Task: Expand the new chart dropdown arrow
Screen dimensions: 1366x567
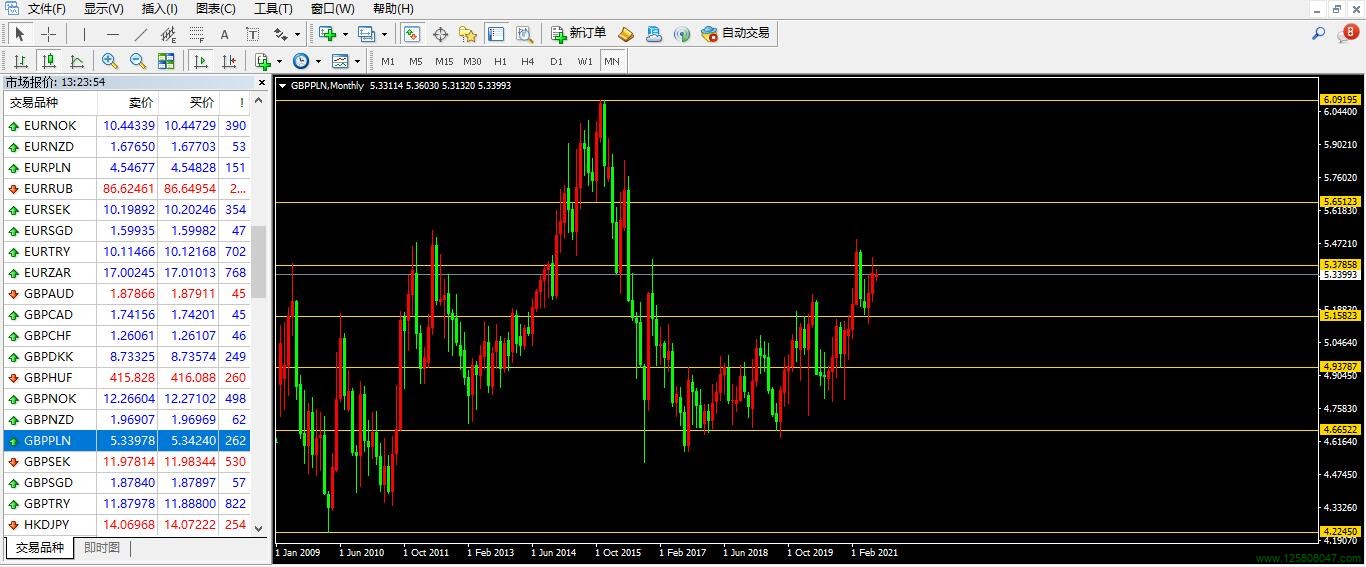Action: point(345,34)
